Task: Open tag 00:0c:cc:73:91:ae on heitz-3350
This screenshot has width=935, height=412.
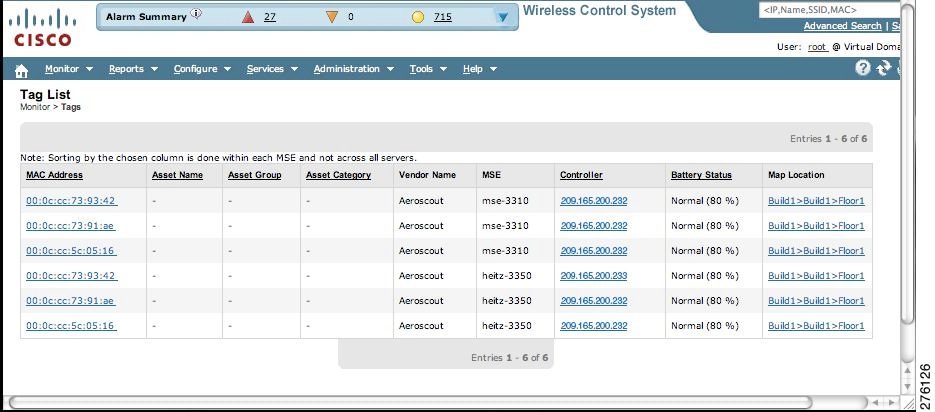Action: coord(71,301)
